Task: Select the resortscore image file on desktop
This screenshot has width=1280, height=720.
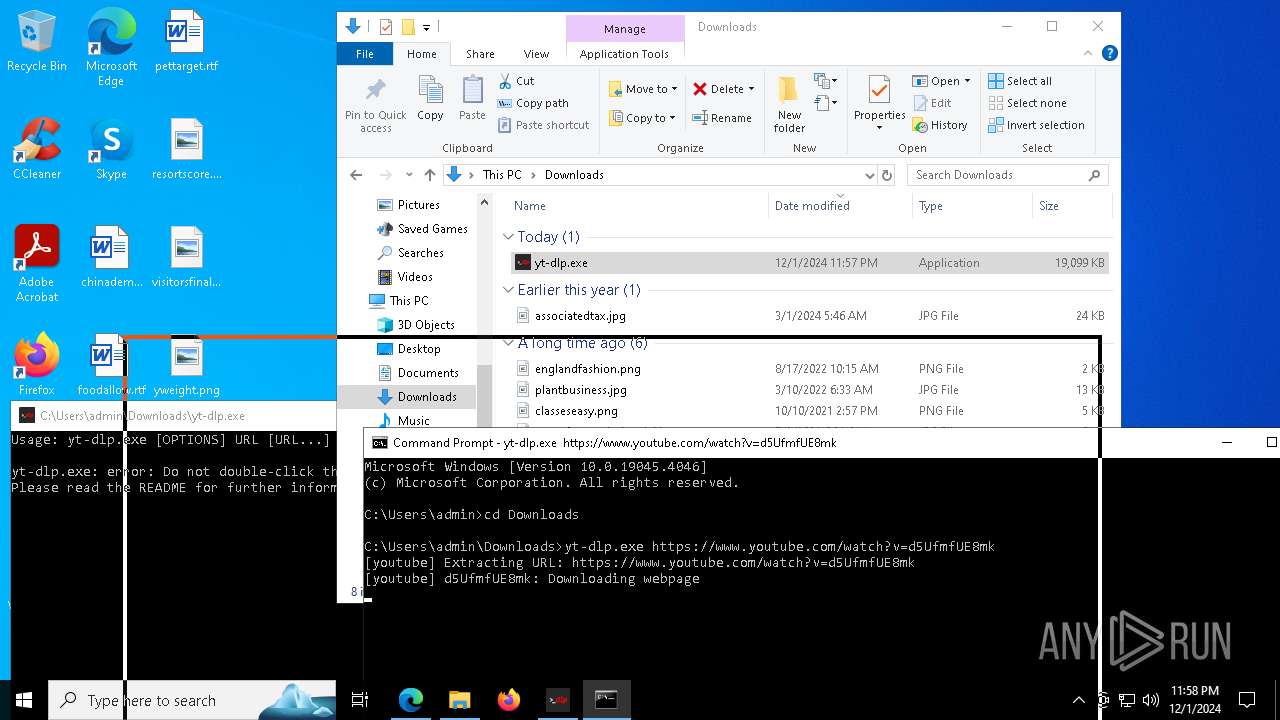Action: click(x=186, y=149)
